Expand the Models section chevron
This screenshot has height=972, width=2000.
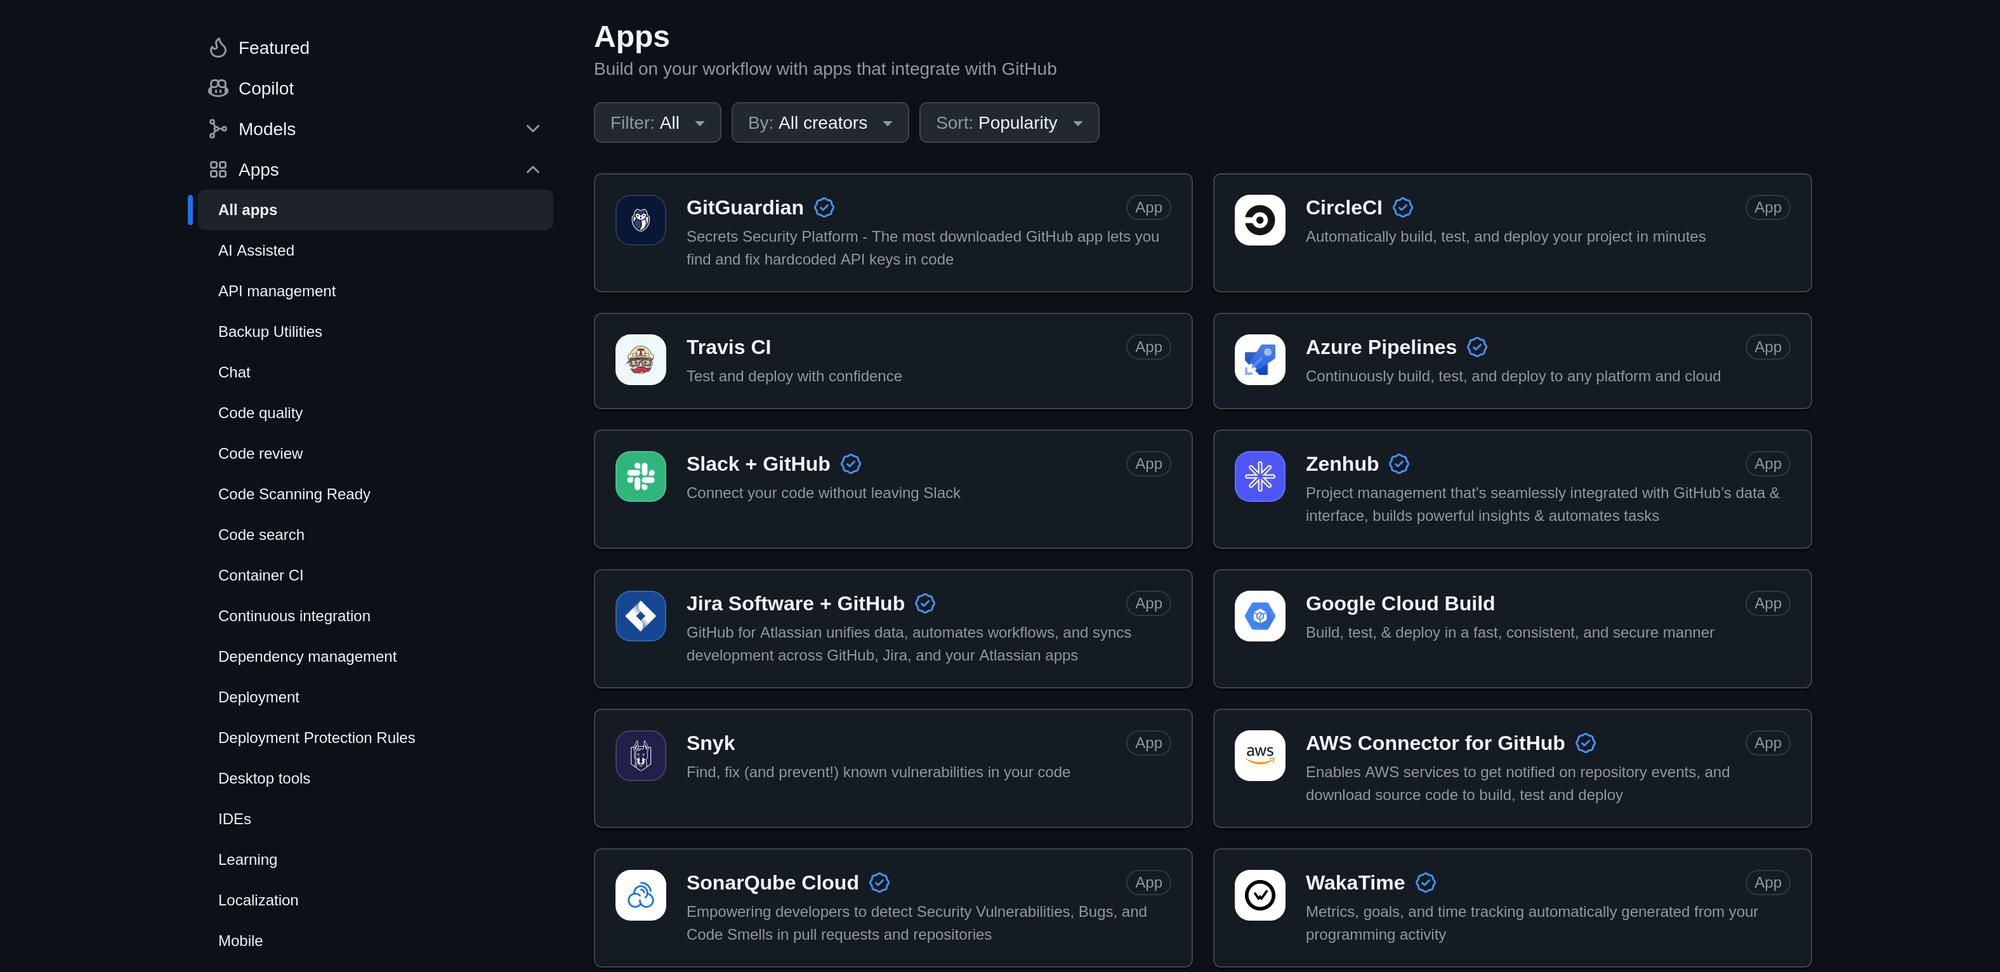pos(533,129)
